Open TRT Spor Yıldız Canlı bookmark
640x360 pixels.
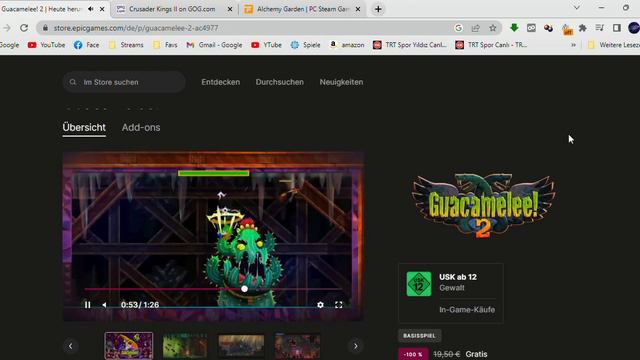[410, 45]
